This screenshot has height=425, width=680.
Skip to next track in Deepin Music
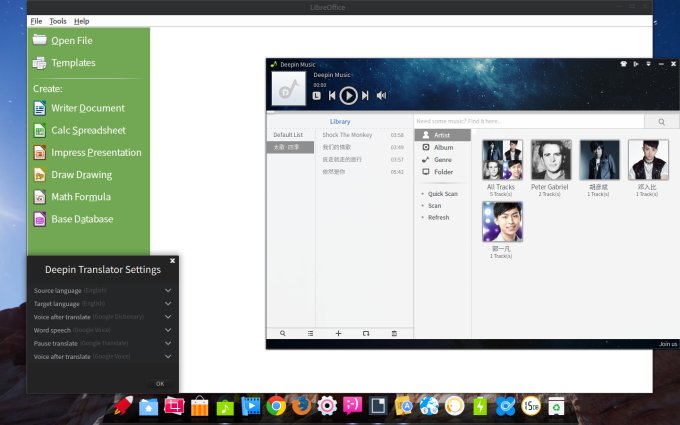coord(365,95)
